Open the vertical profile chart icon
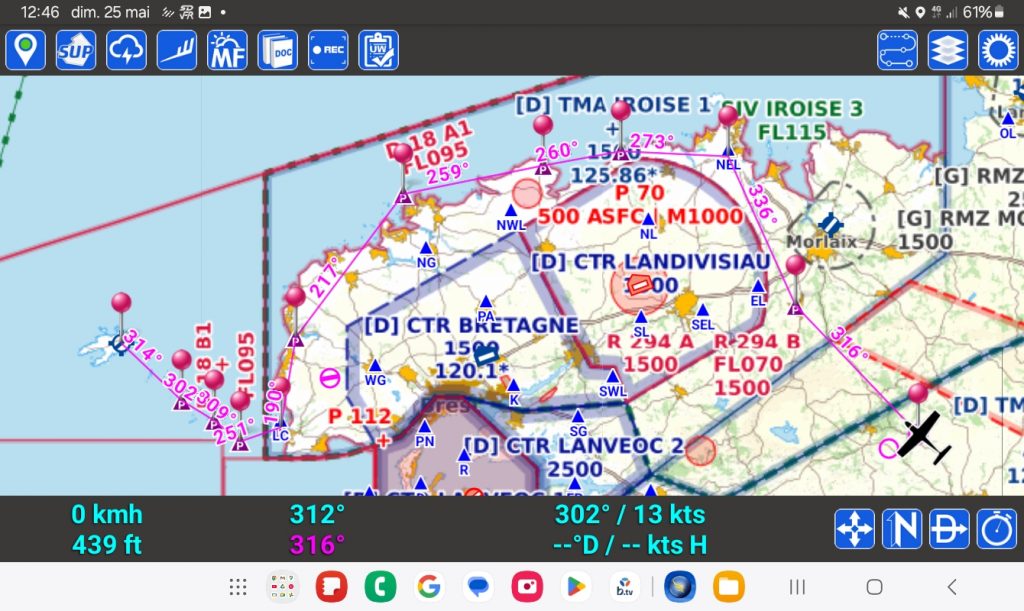 pyautogui.click(x=177, y=50)
